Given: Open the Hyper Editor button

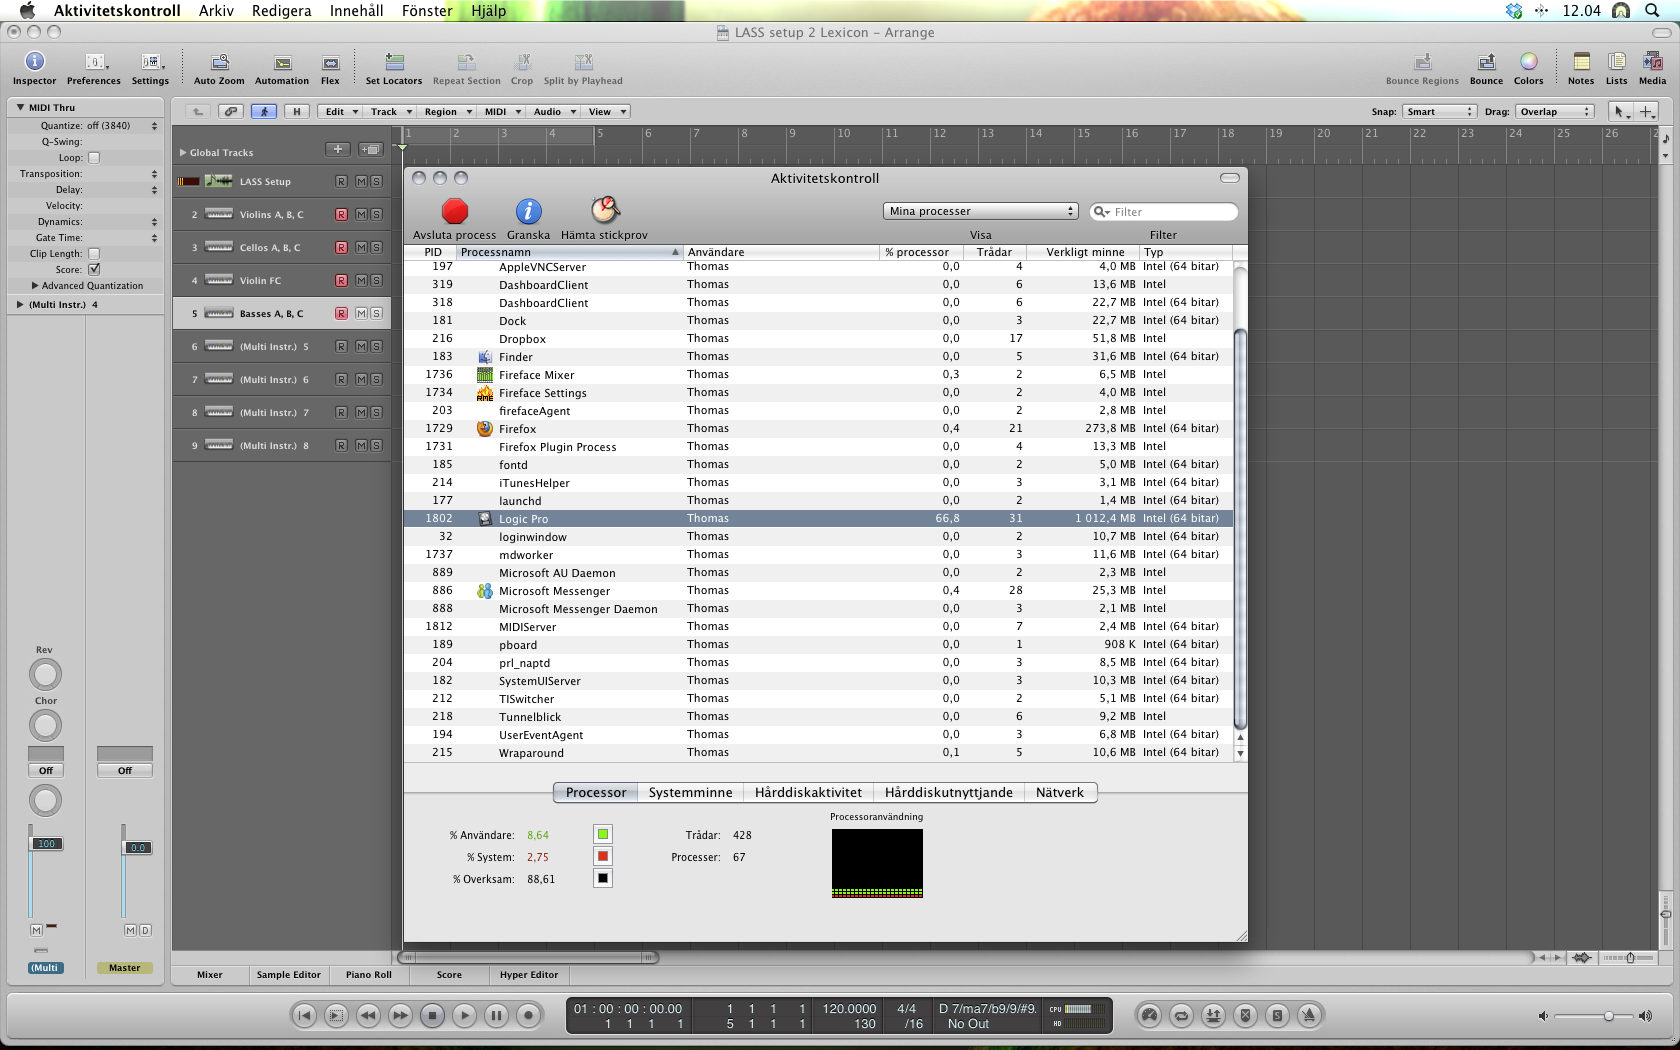Looking at the screenshot, I should pos(529,974).
